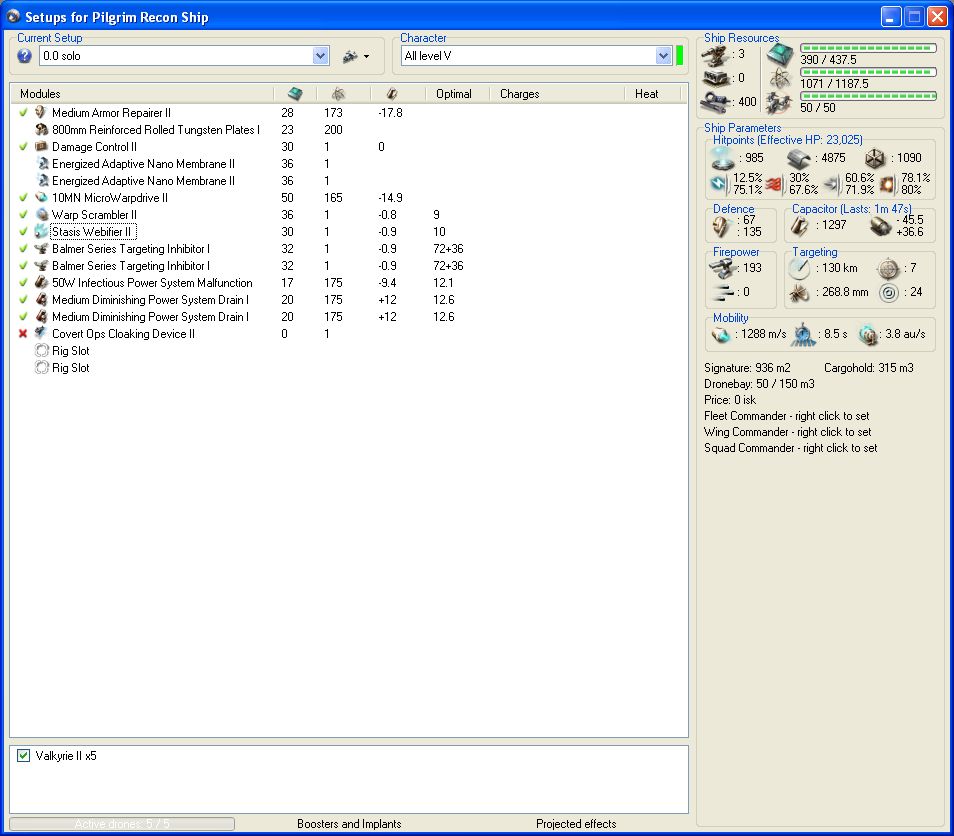Viewport: 954px width, 836px height.
Task: Click the drone bandwidth bar 50 / 50
Action: 868,96
